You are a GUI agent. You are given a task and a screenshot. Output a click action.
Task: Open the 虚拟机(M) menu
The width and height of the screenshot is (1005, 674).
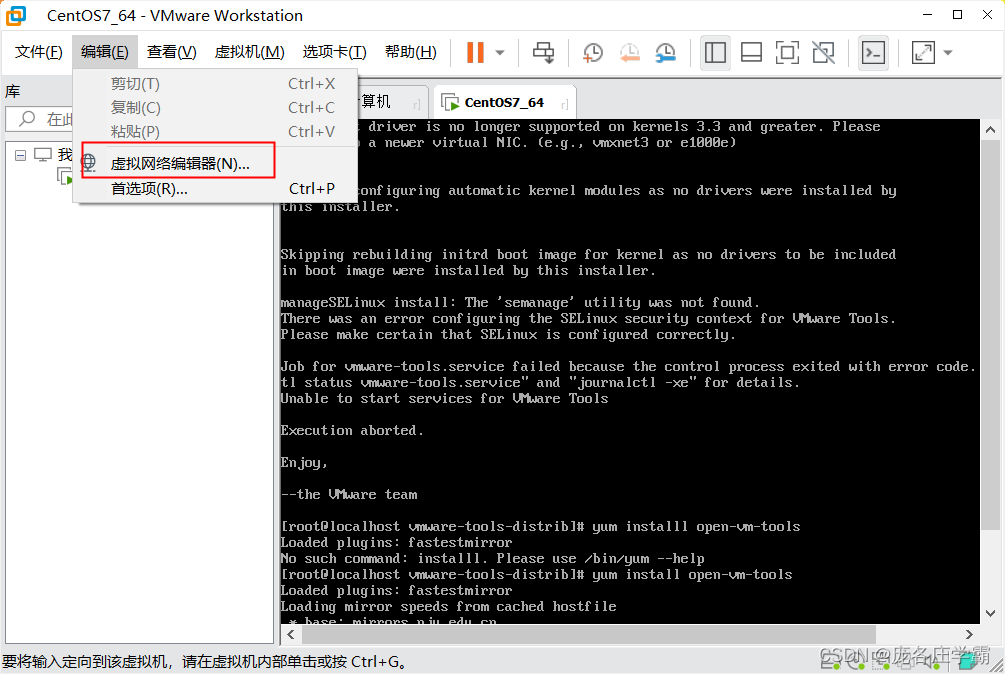pyautogui.click(x=249, y=52)
